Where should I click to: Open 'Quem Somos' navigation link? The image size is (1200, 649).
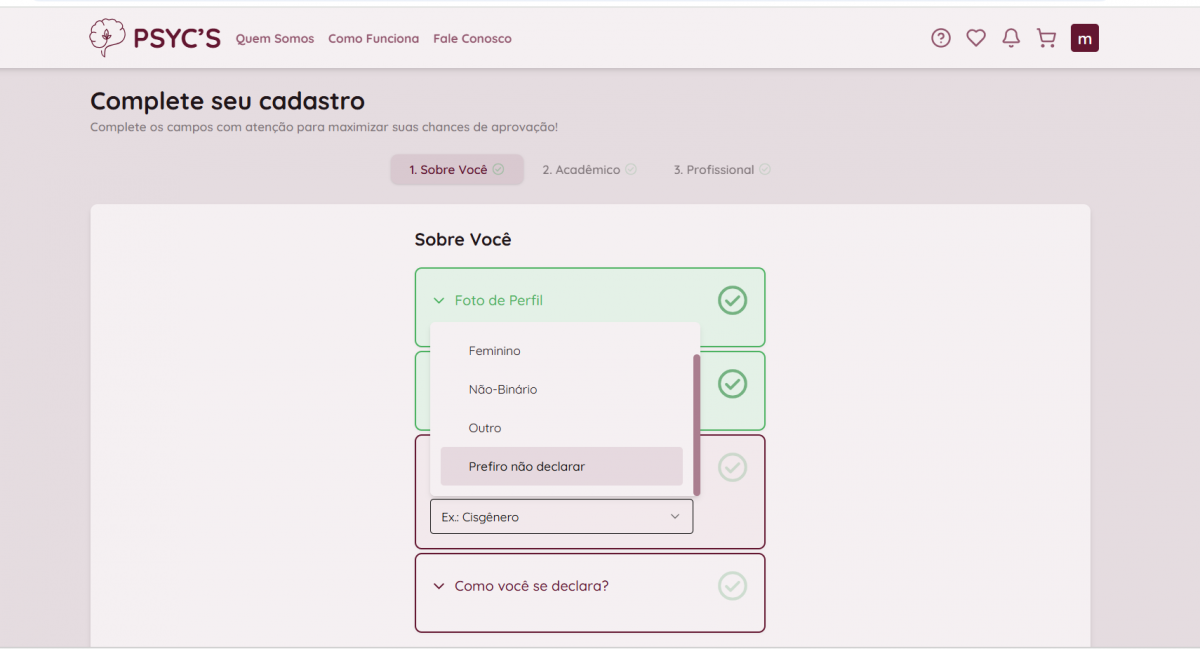(275, 39)
